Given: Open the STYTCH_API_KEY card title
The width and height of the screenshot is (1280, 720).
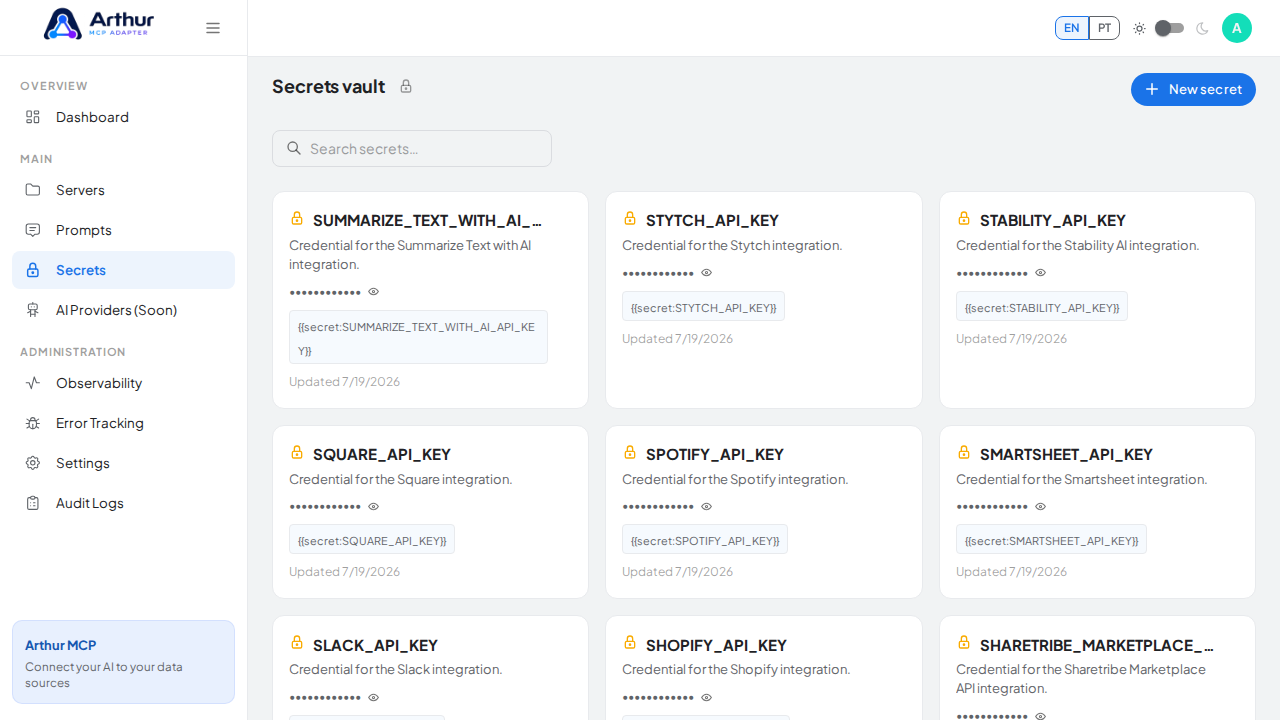Looking at the screenshot, I should [x=712, y=220].
